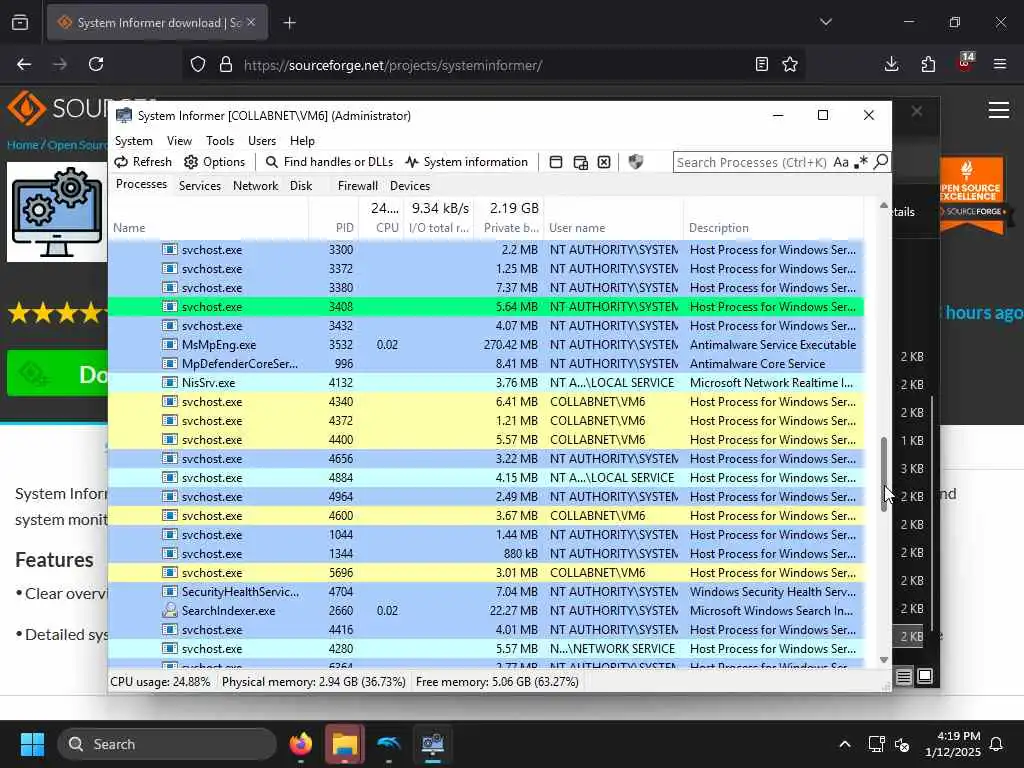The width and height of the screenshot is (1024, 768).
Task: Open the Help menu
Action: click(302, 141)
